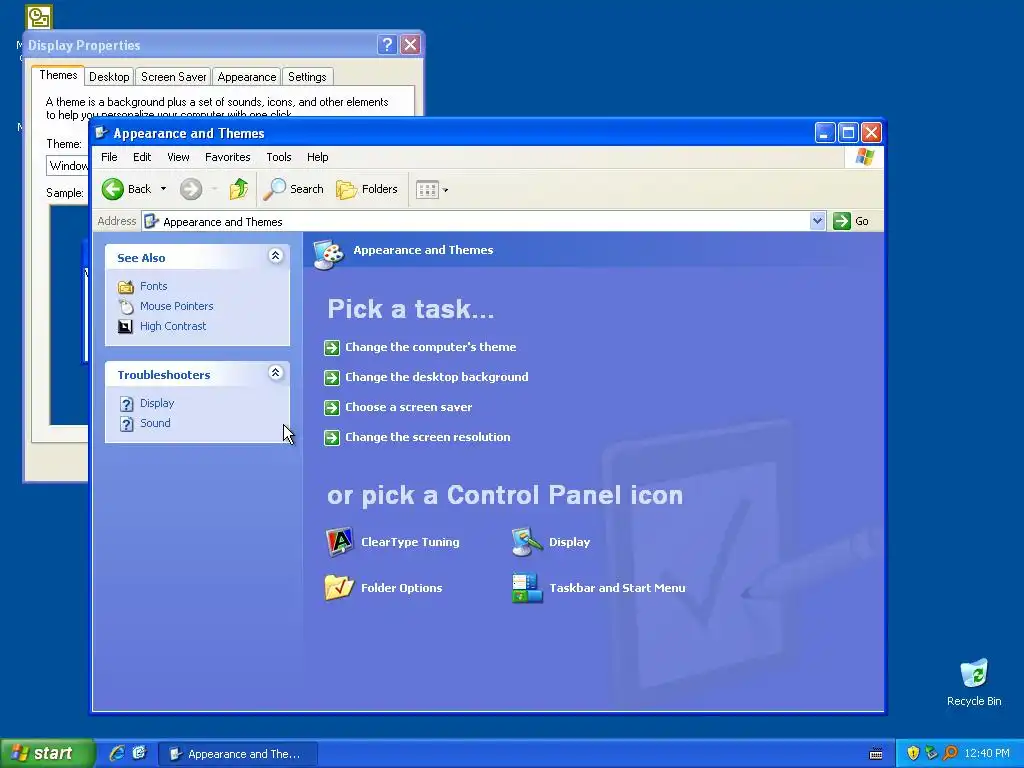Viewport: 1024px width, 768px height.
Task: Click the desktop icon at top-left corner
Action: [39, 17]
